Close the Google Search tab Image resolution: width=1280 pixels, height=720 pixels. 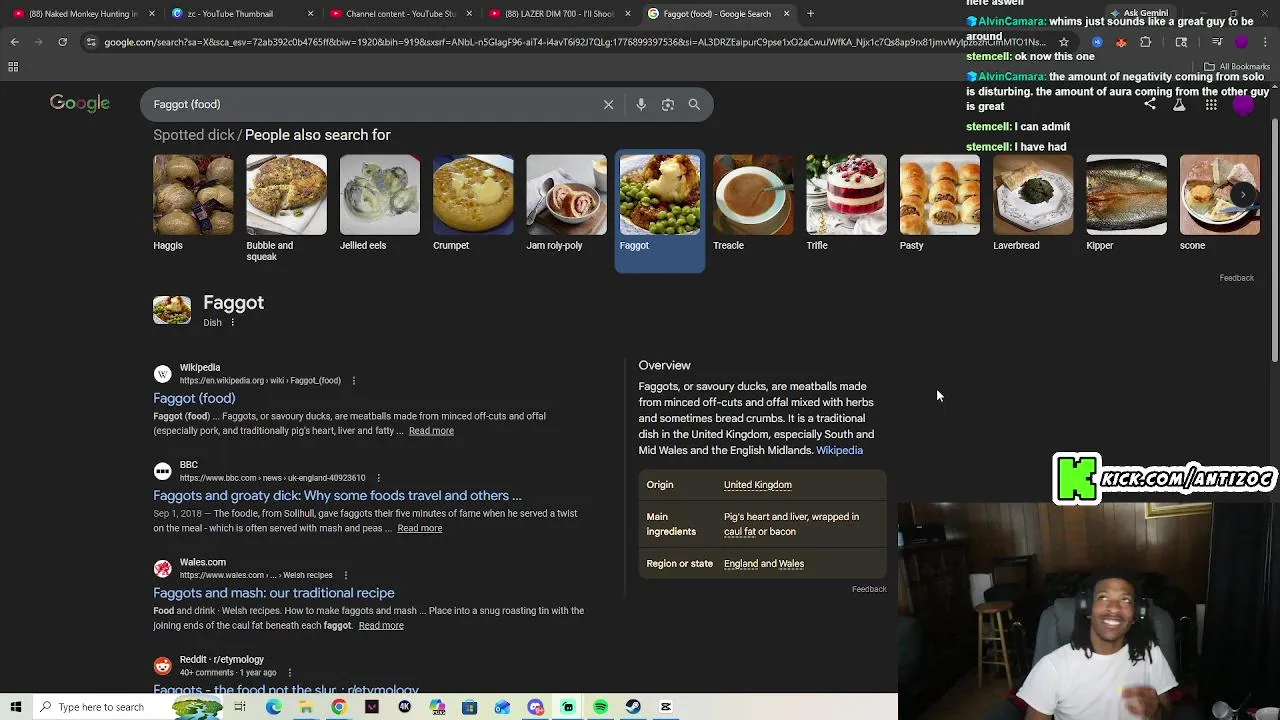click(x=786, y=14)
